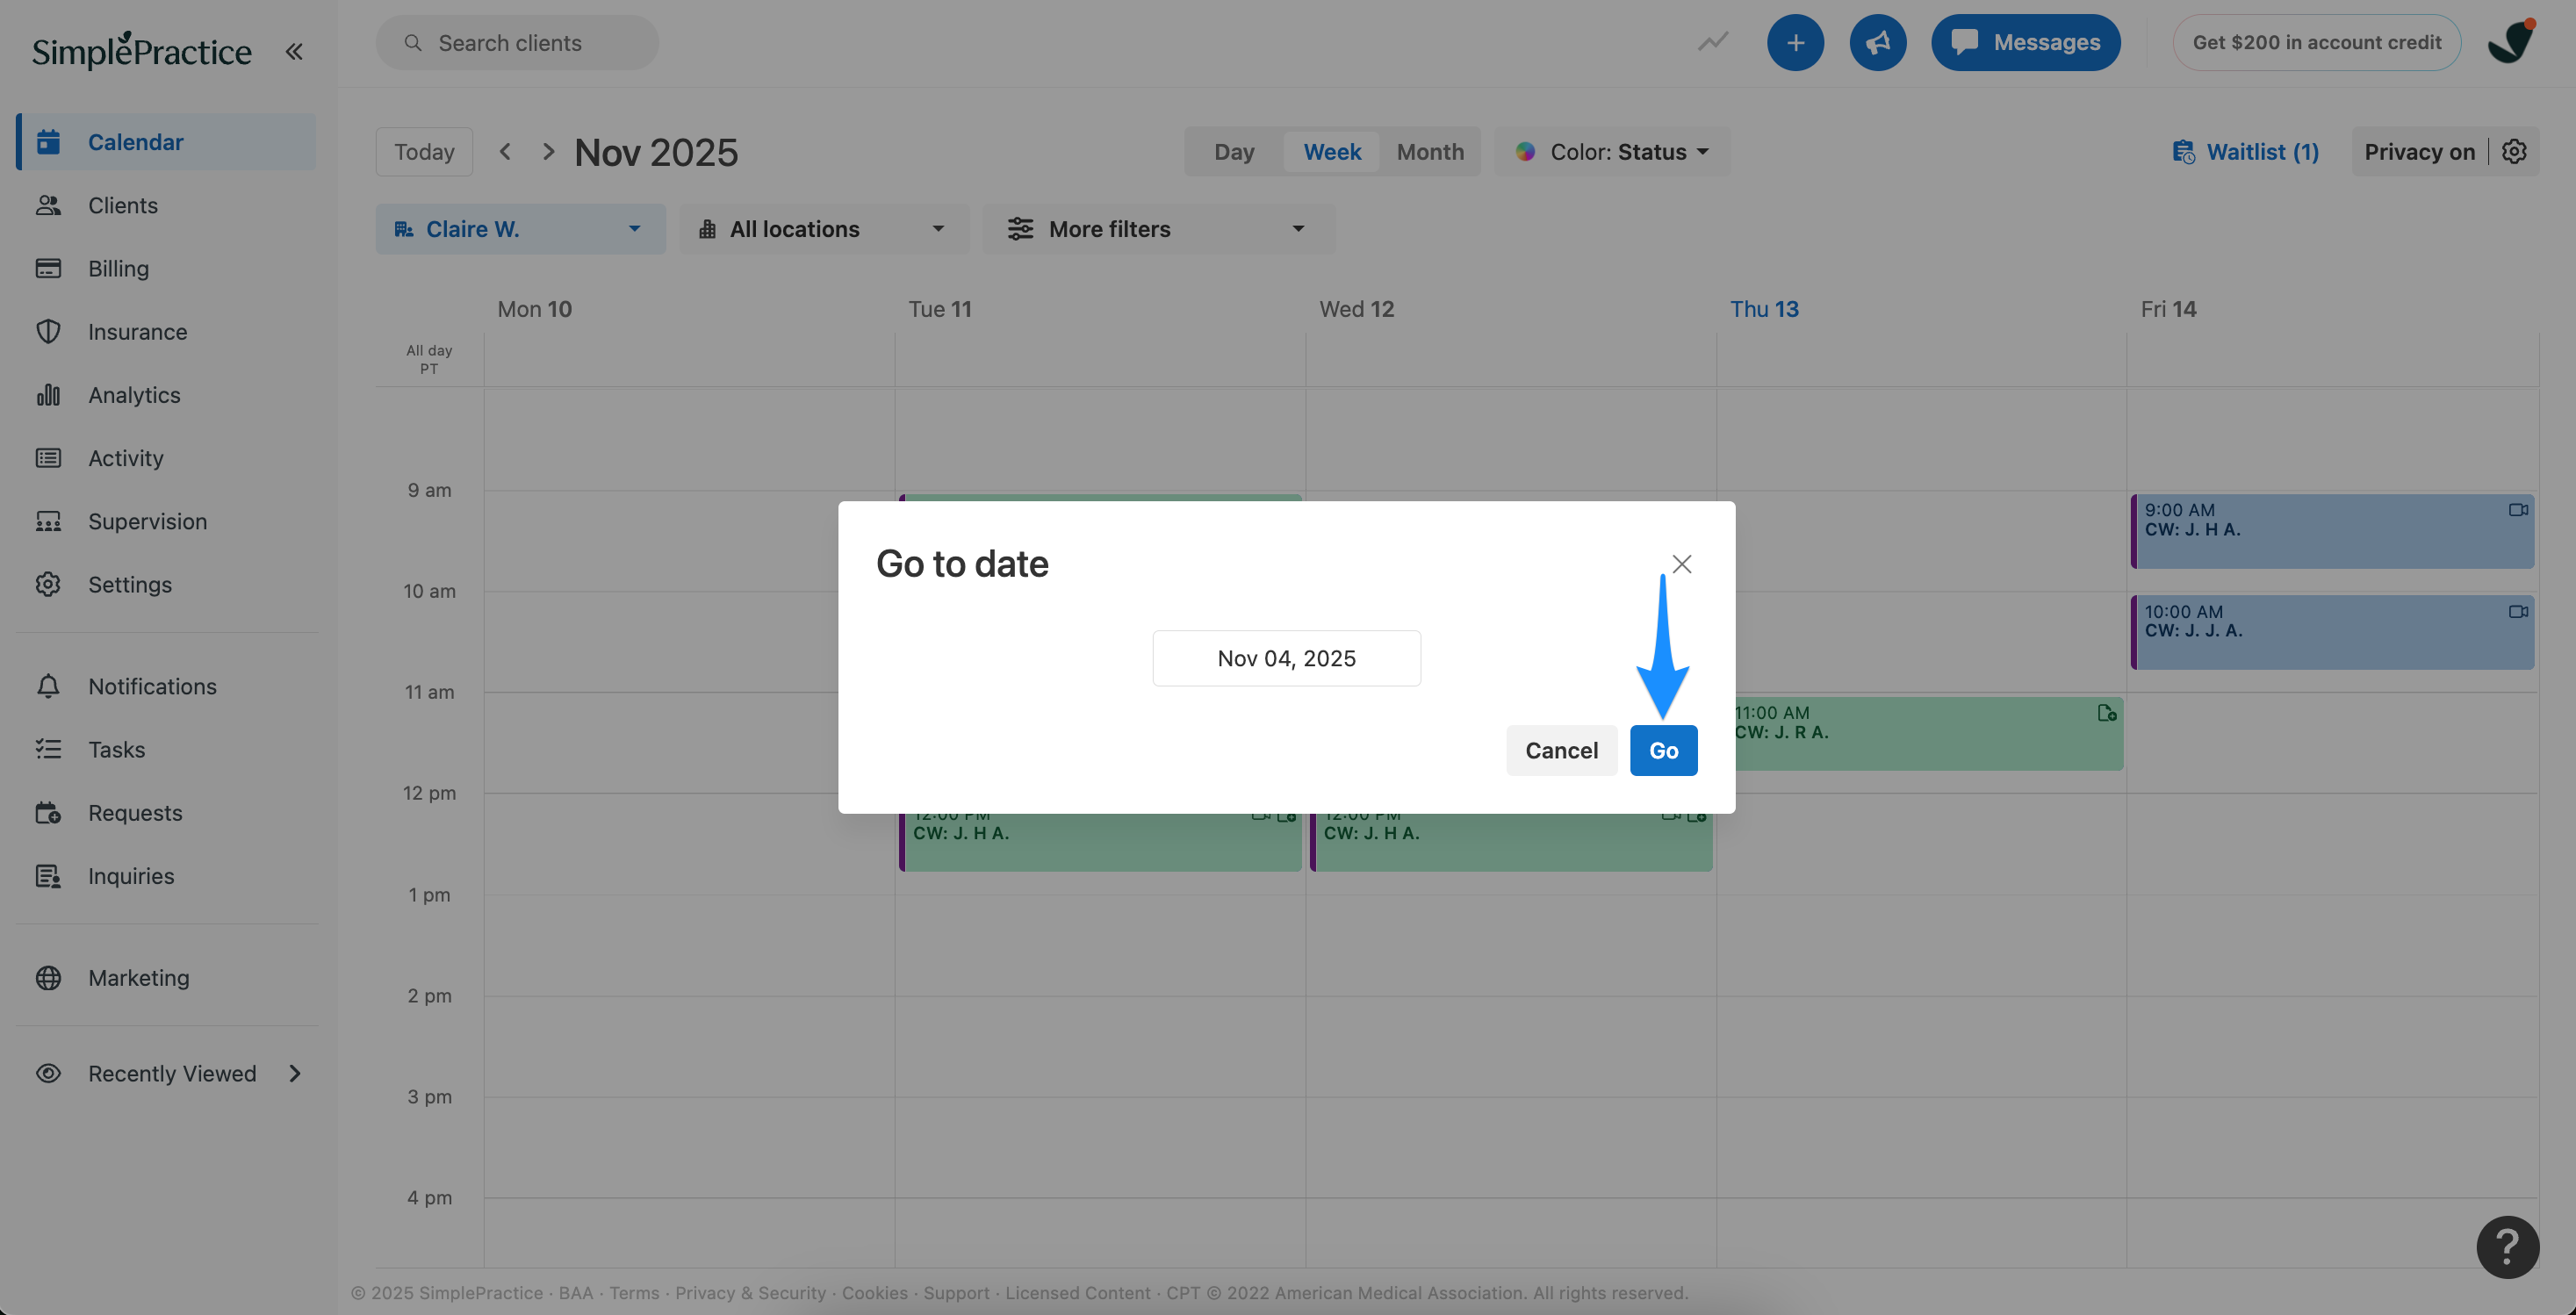Click video icon on Friday 9:00 AM appointment
Image resolution: width=2576 pixels, height=1315 pixels.
pos(2518,510)
